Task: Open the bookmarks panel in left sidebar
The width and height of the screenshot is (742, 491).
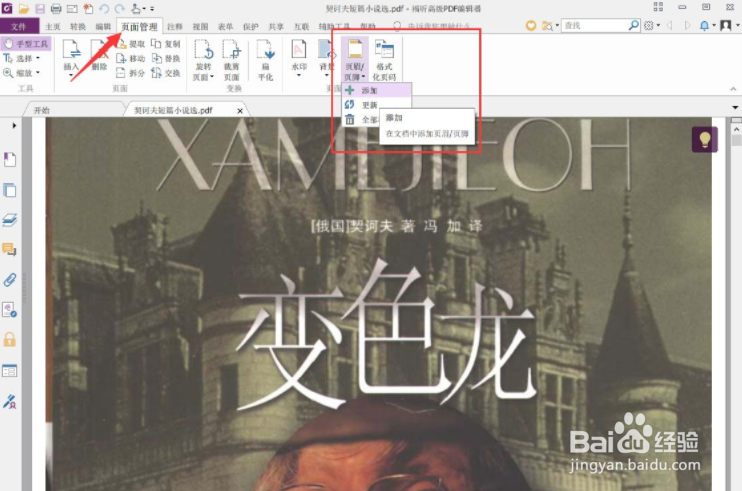Action: (x=9, y=159)
